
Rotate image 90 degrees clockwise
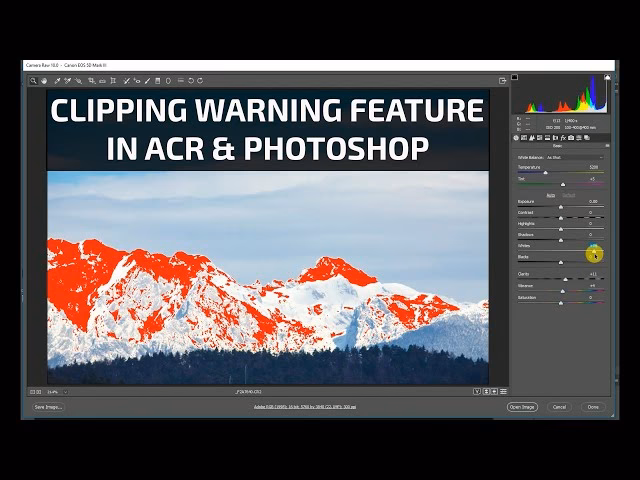200,81
